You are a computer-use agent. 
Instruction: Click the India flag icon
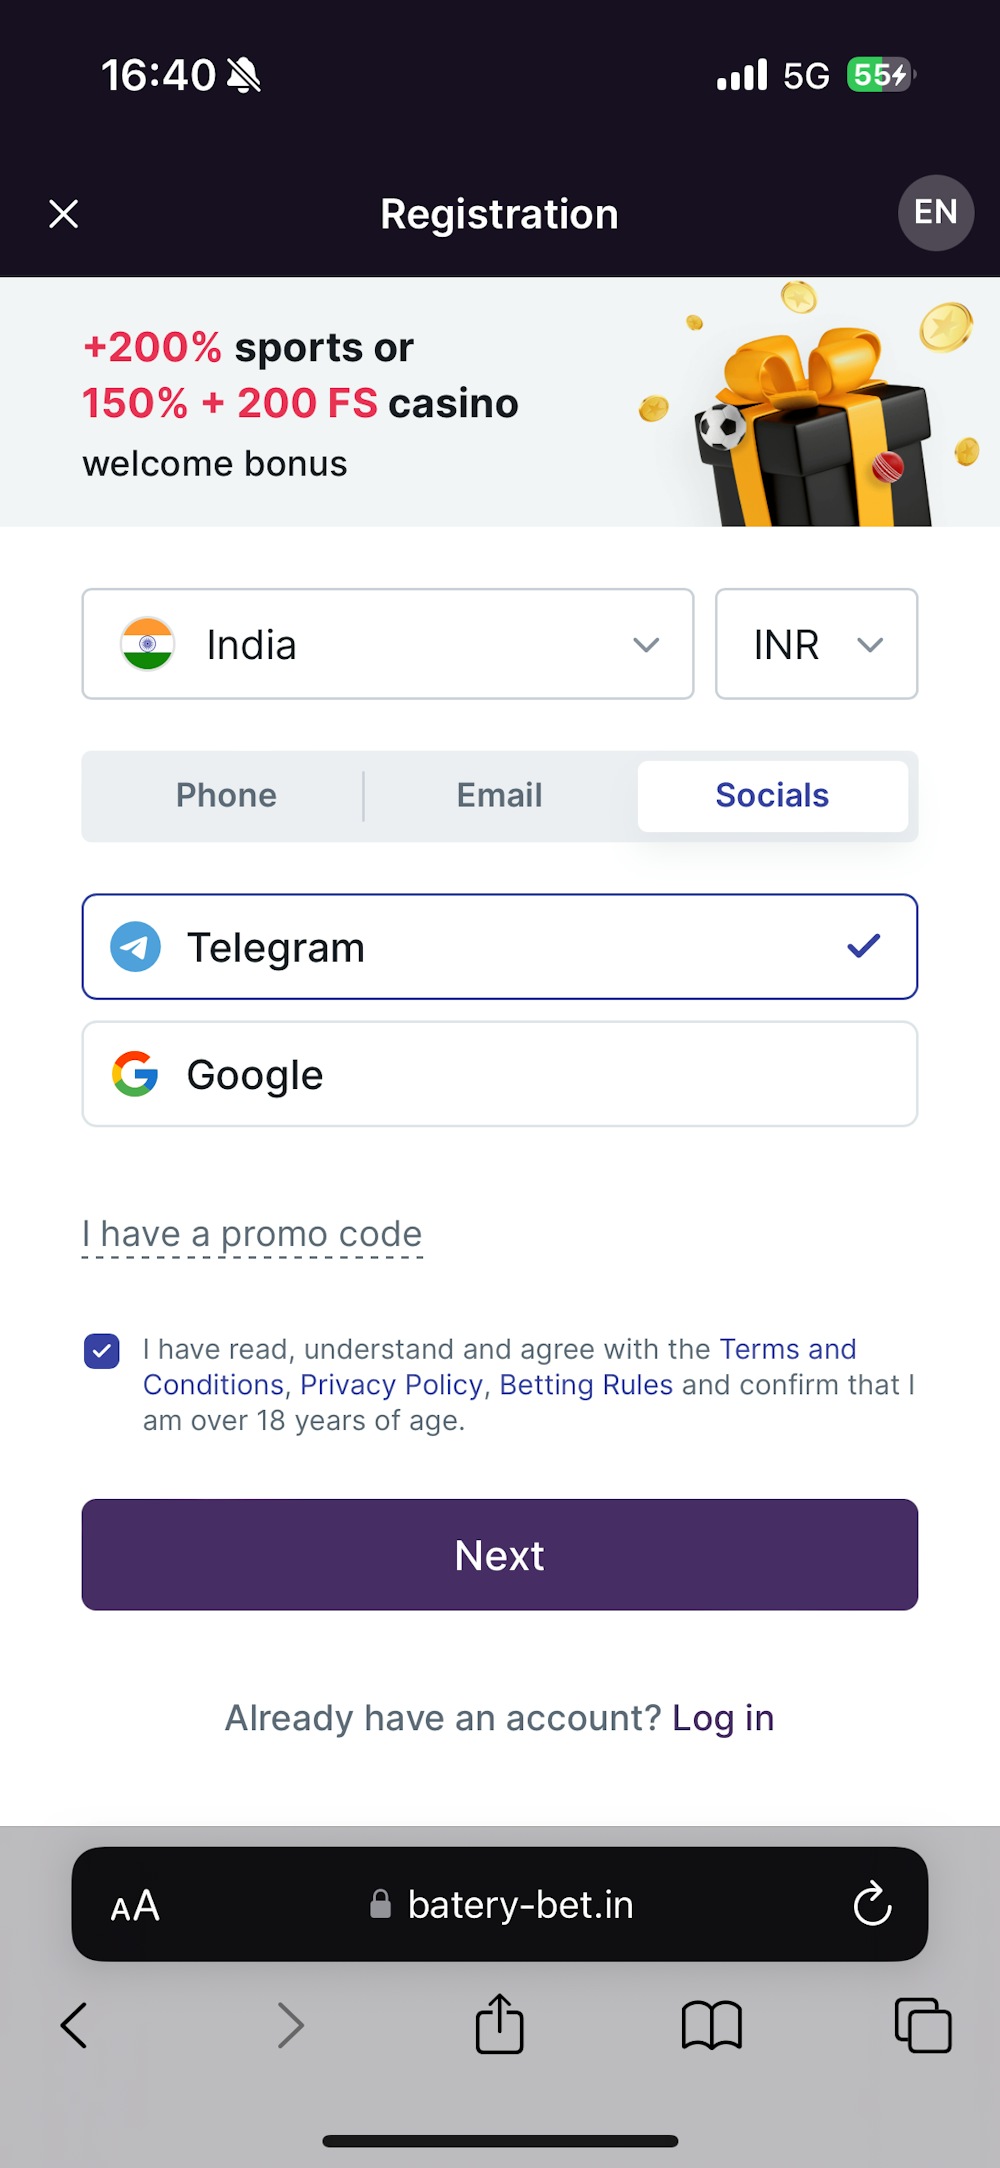pos(147,643)
